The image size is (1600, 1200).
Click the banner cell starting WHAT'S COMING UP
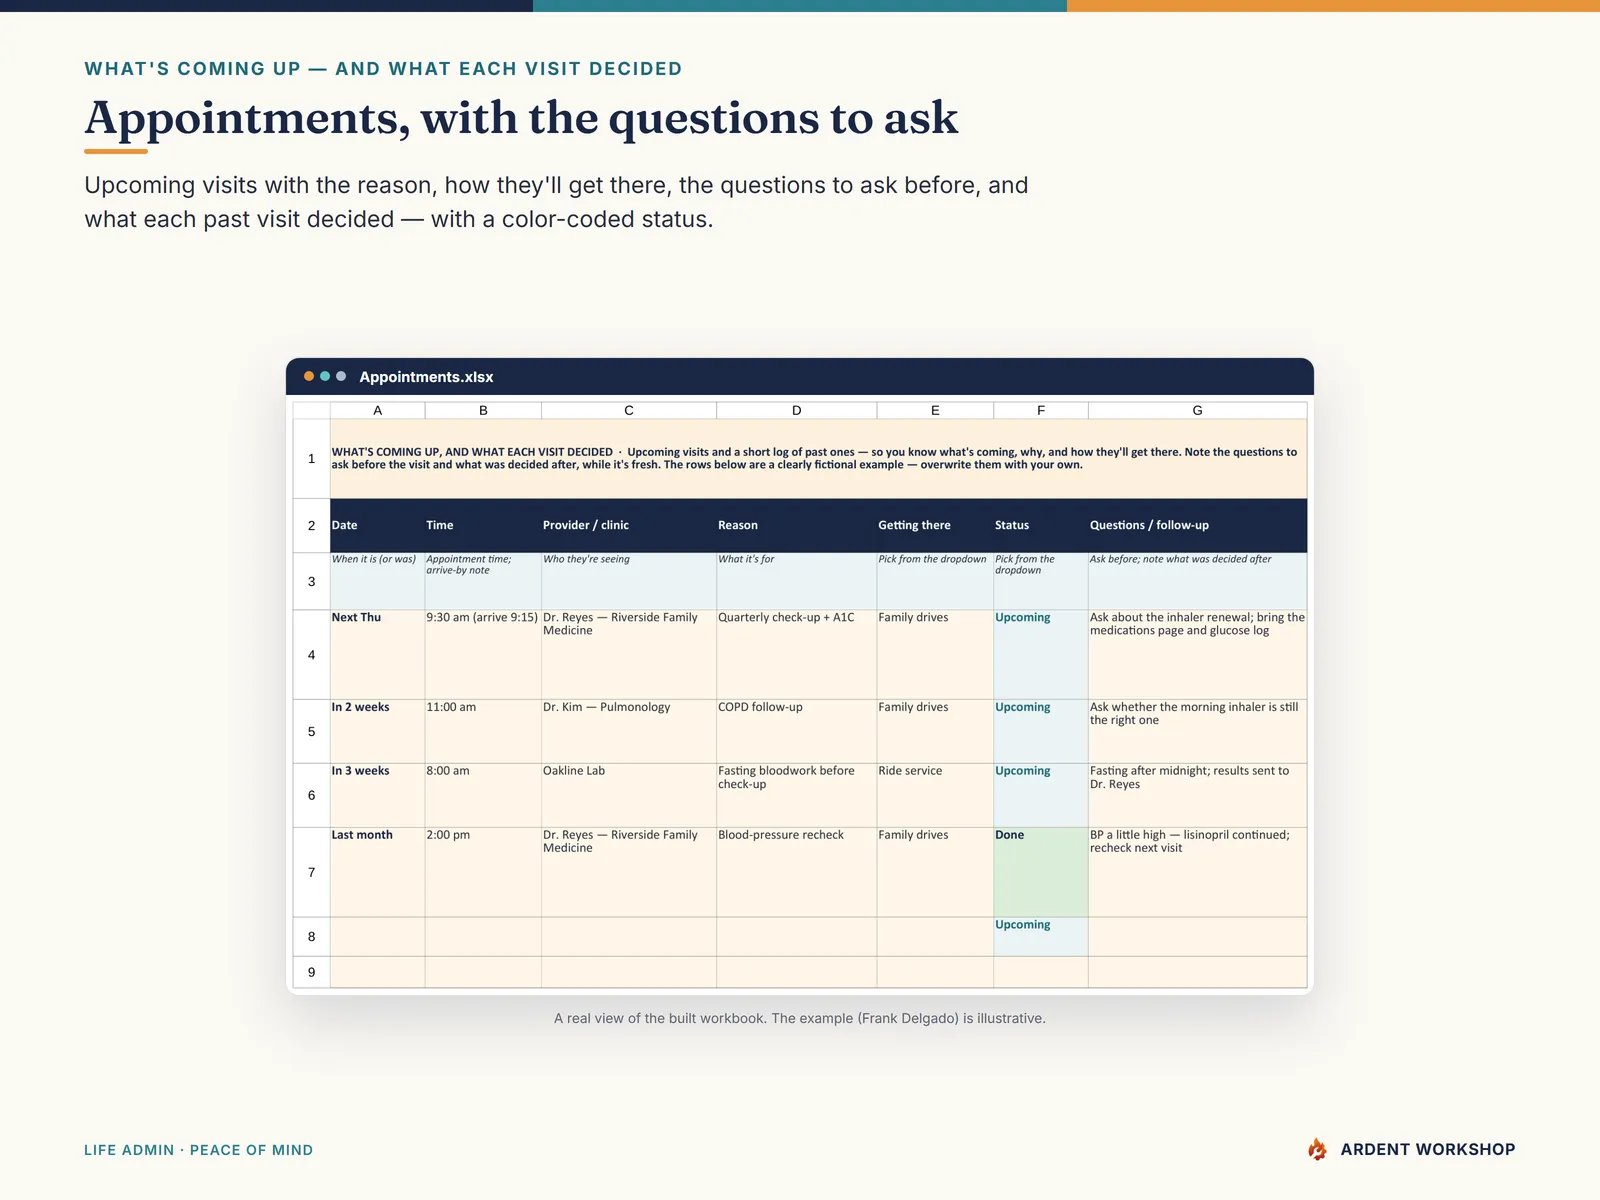click(818, 458)
